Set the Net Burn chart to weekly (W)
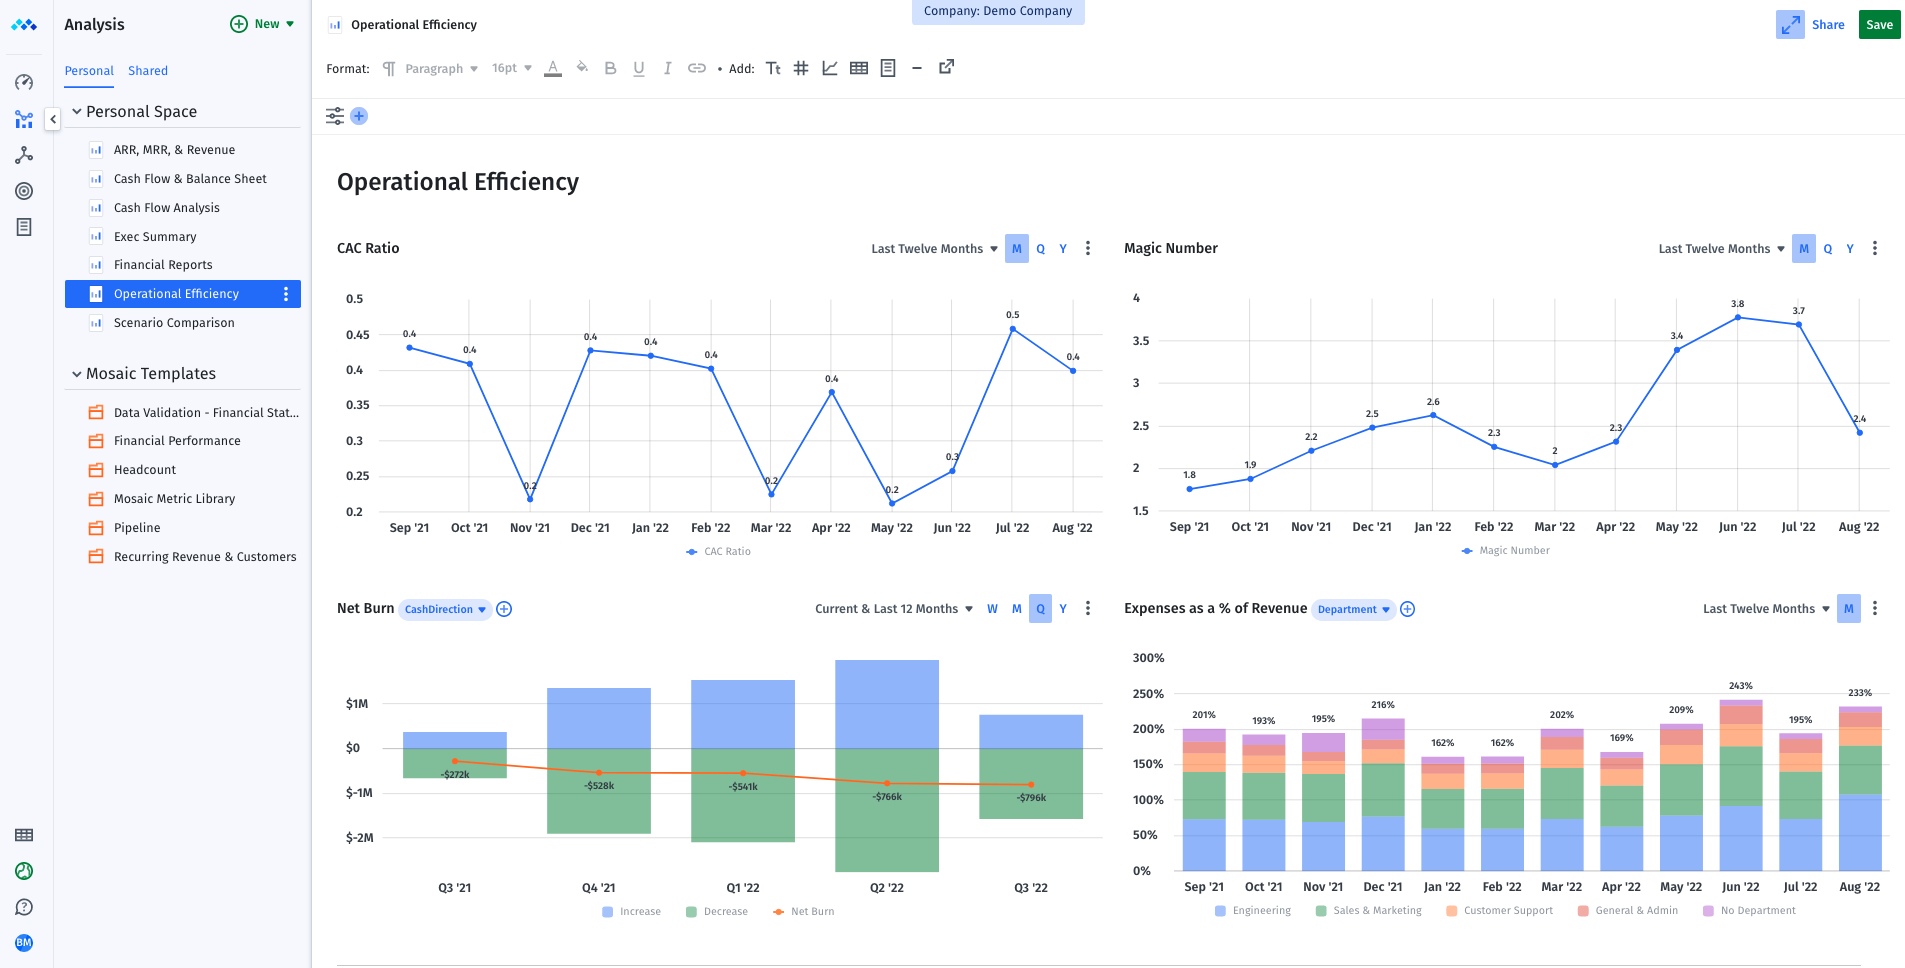The width and height of the screenshot is (1905, 968). pos(992,609)
